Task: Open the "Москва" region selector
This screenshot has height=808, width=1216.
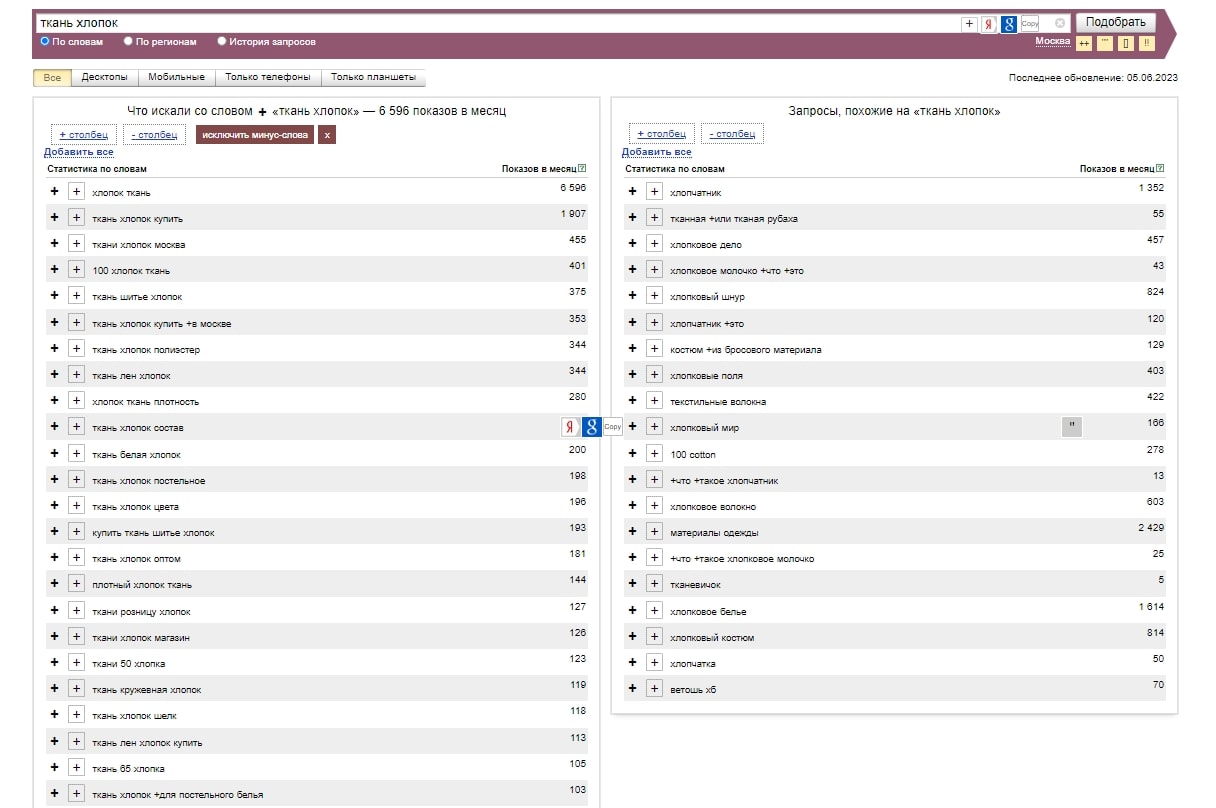Action: [x=1052, y=41]
